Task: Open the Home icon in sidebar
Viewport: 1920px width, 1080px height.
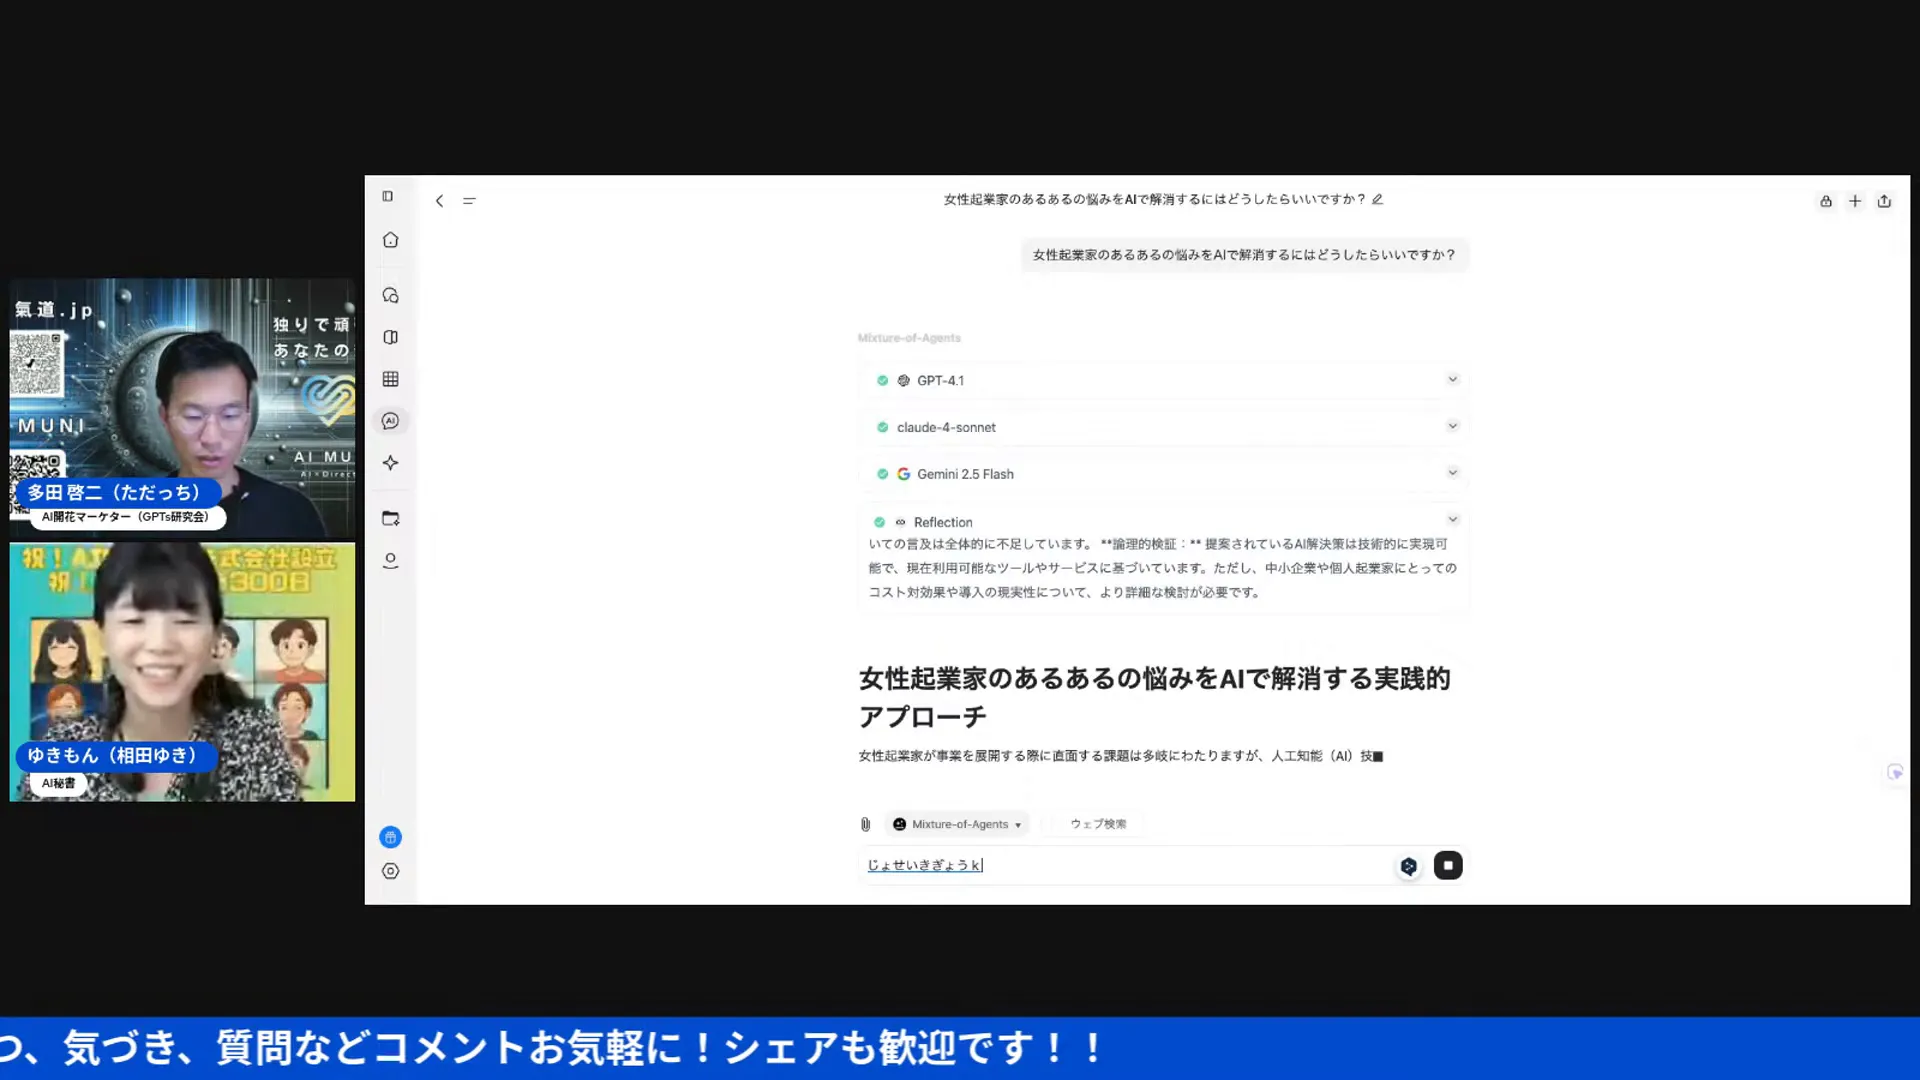Action: tap(391, 240)
